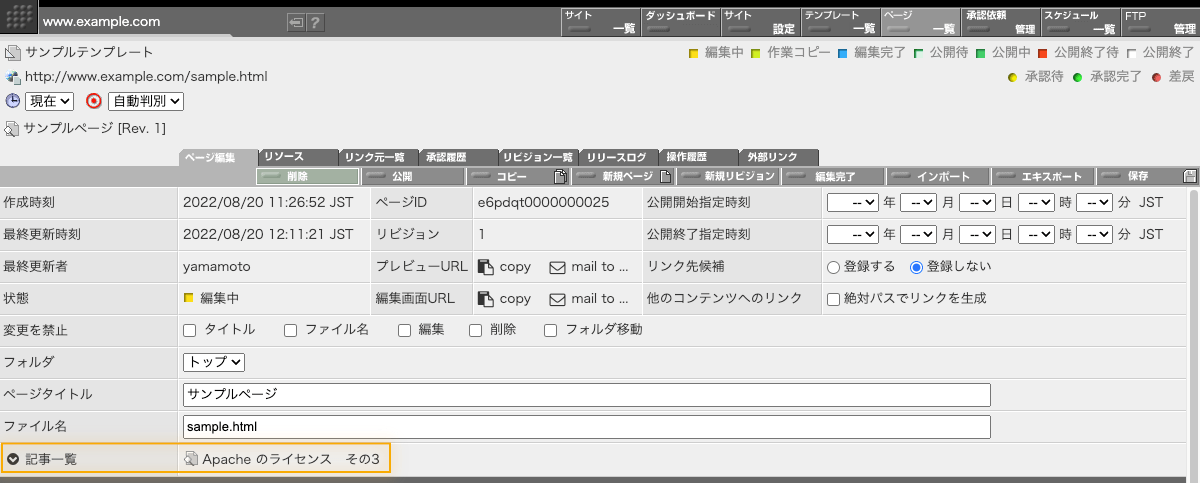The height and width of the screenshot is (483, 1200).
Task: Open year dropdown for 公開開始指定時刻
Action: pos(852,202)
